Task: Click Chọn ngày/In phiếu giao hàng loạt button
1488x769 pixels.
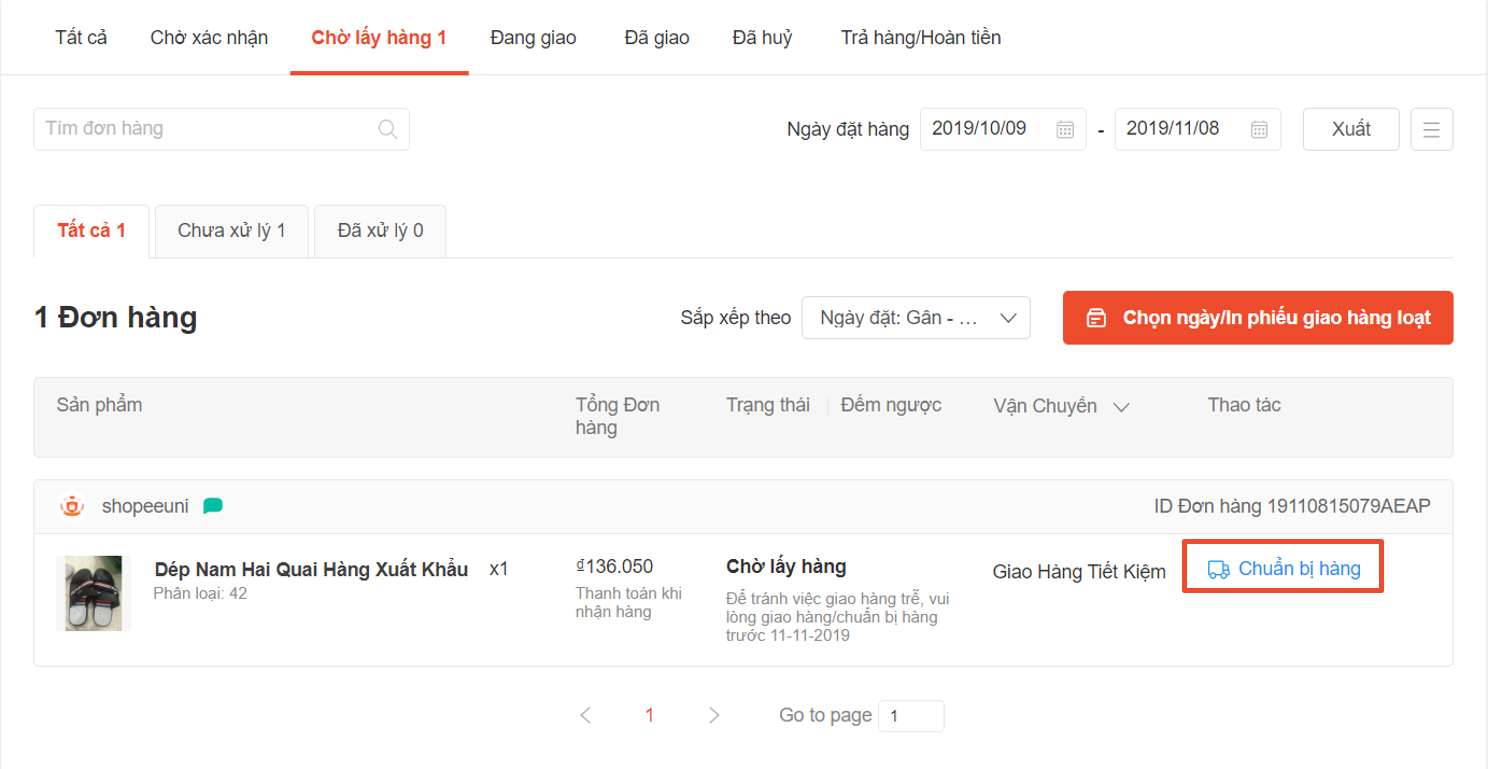Action: pyautogui.click(x=1257, y=318)
